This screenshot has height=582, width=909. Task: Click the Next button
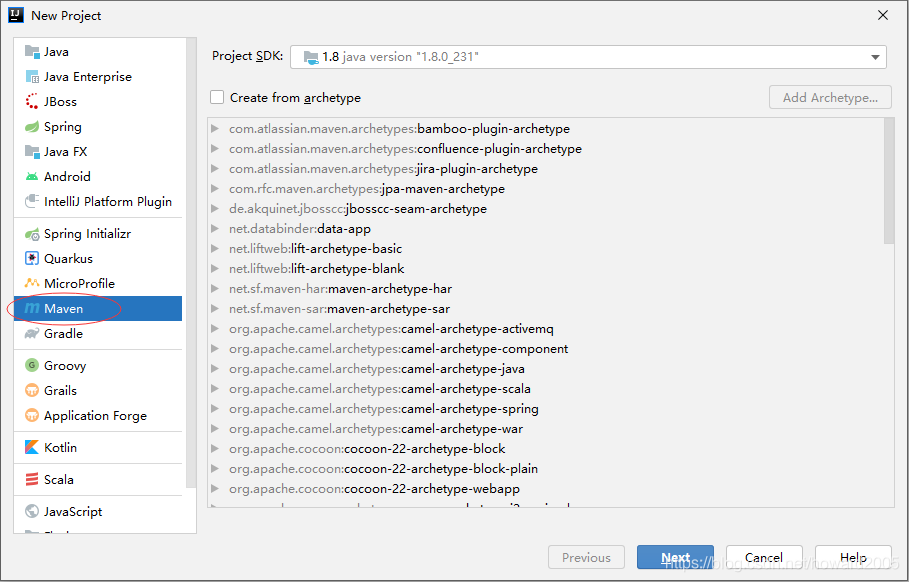tap(675, 557)
